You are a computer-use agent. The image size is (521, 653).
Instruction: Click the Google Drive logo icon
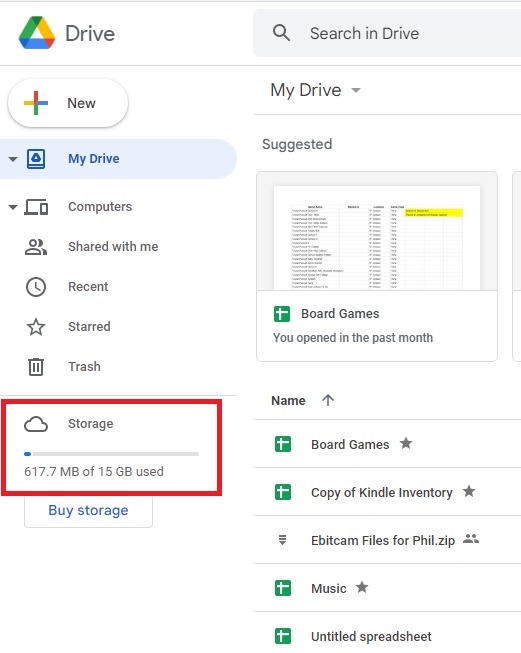point(37,33)
